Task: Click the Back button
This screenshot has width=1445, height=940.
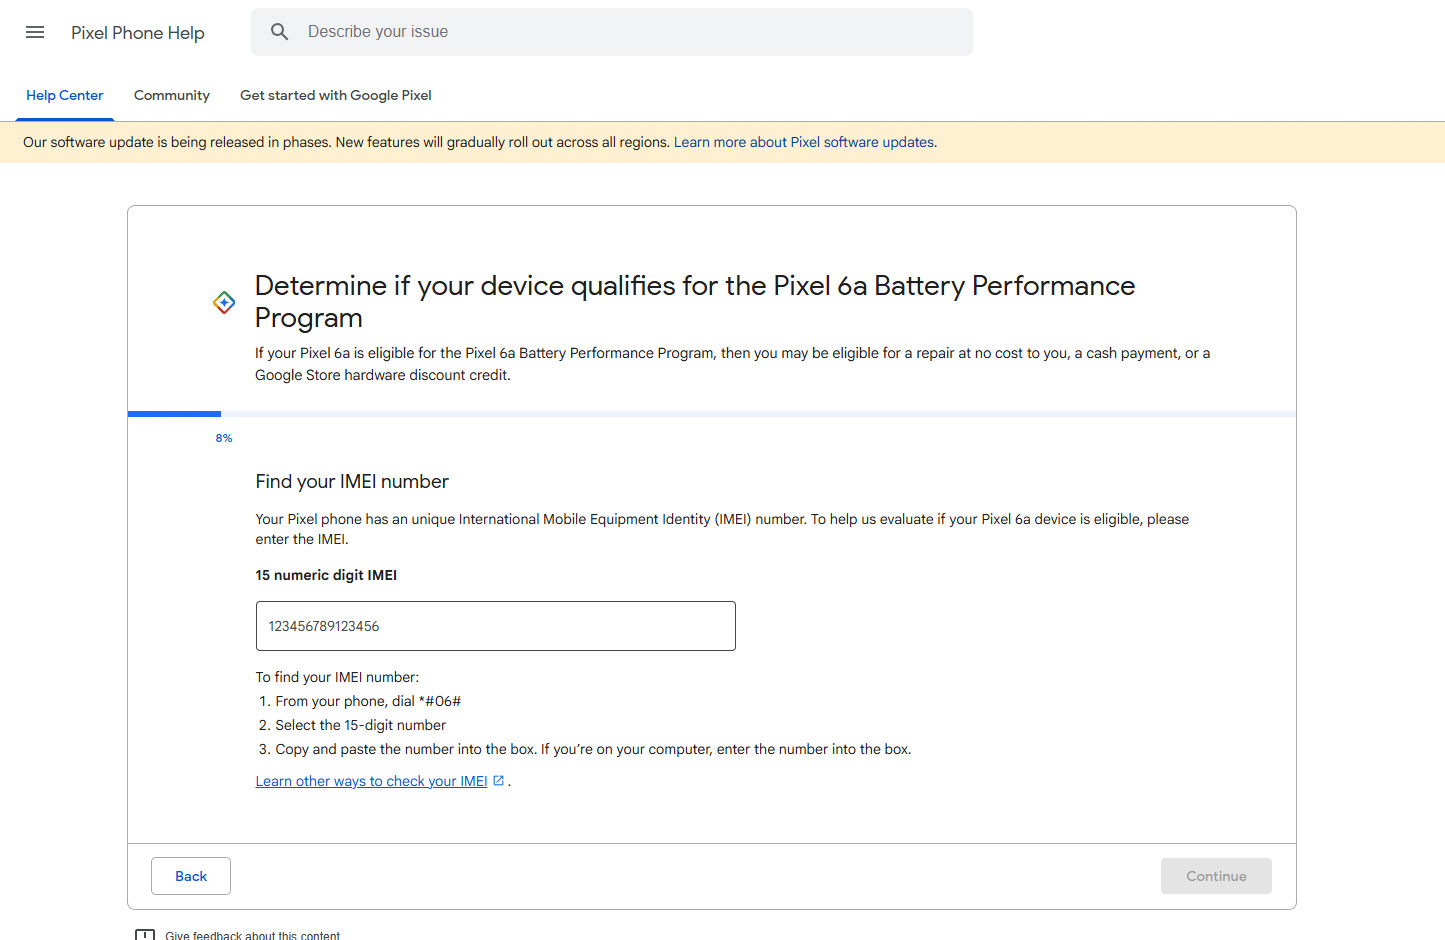Action: 191,876
